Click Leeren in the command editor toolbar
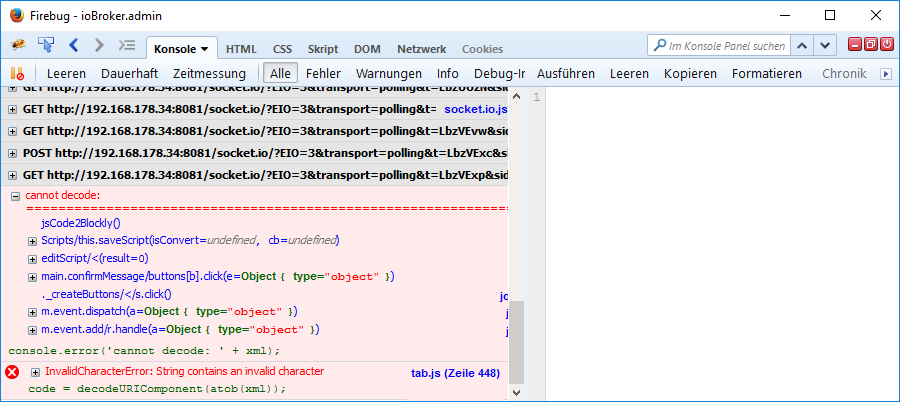Viewport: 900px width, 402px height. [x=629, y=74]
